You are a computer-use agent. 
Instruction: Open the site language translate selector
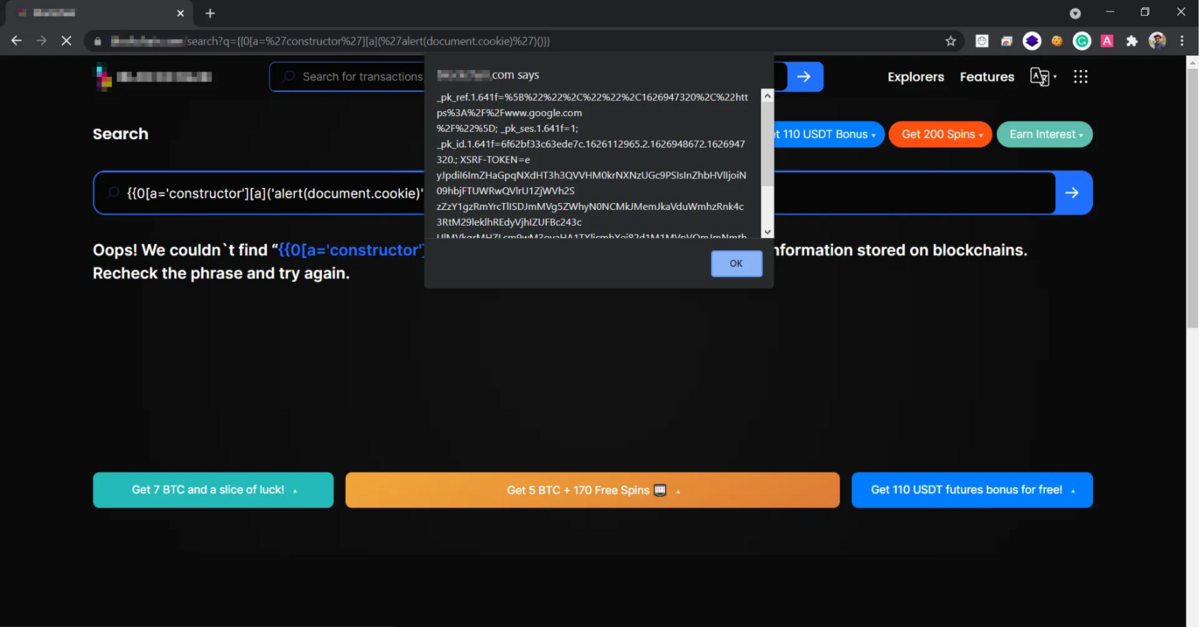tap(1040, 76)
